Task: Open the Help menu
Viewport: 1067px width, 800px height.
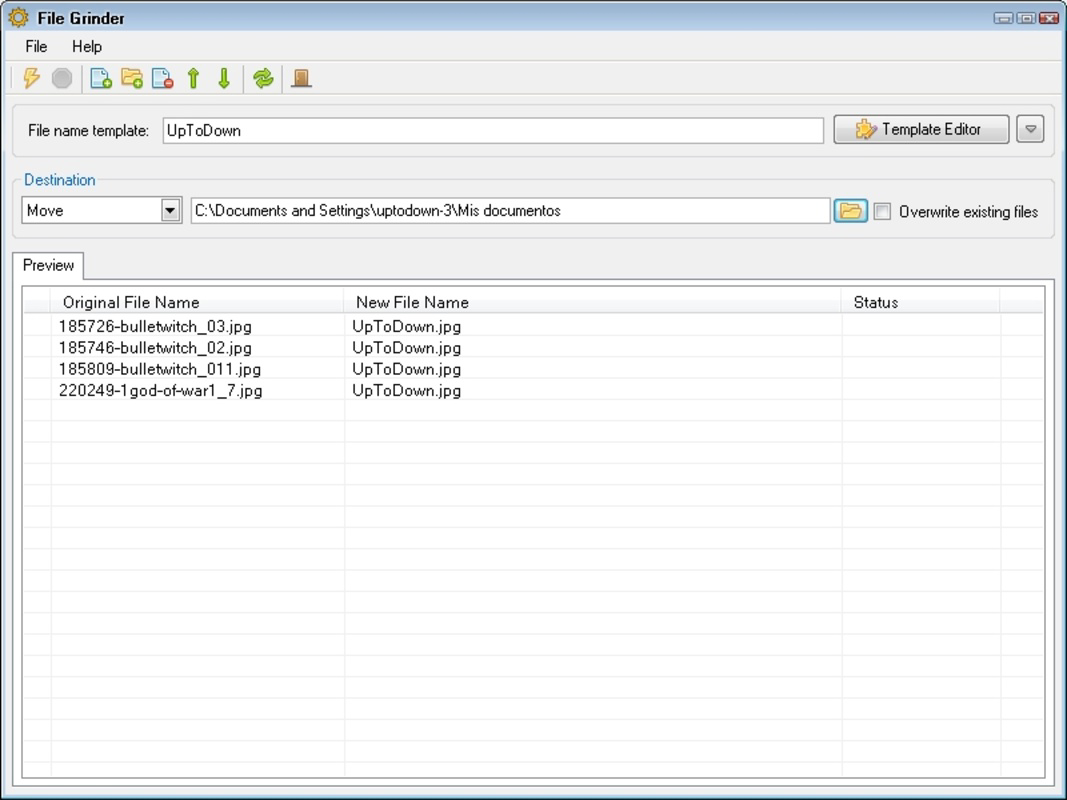Action: point(85,46)
